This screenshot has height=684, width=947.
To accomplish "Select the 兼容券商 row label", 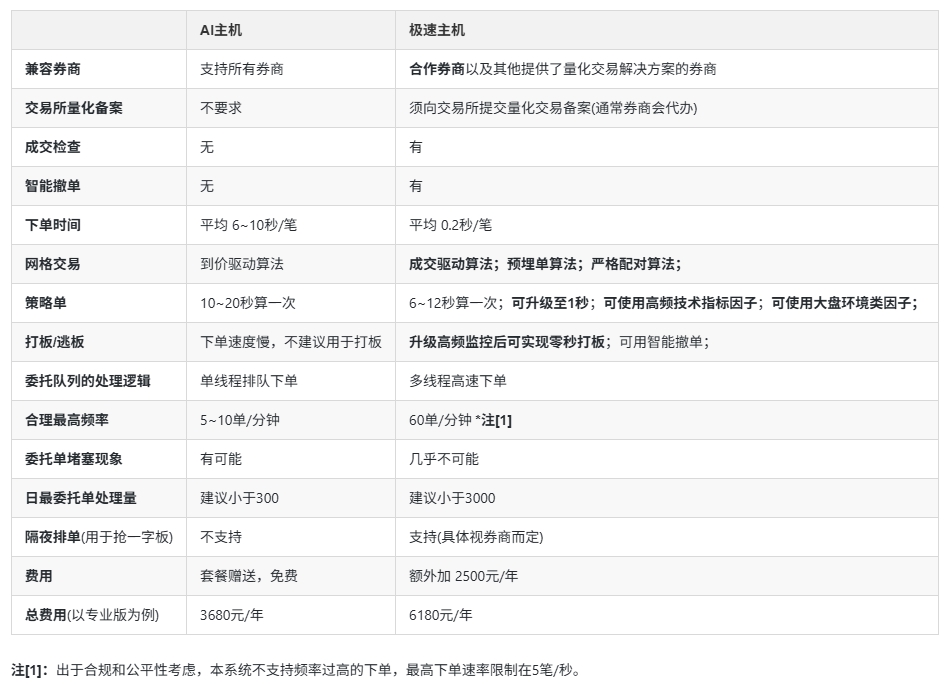I will [53, 69].
